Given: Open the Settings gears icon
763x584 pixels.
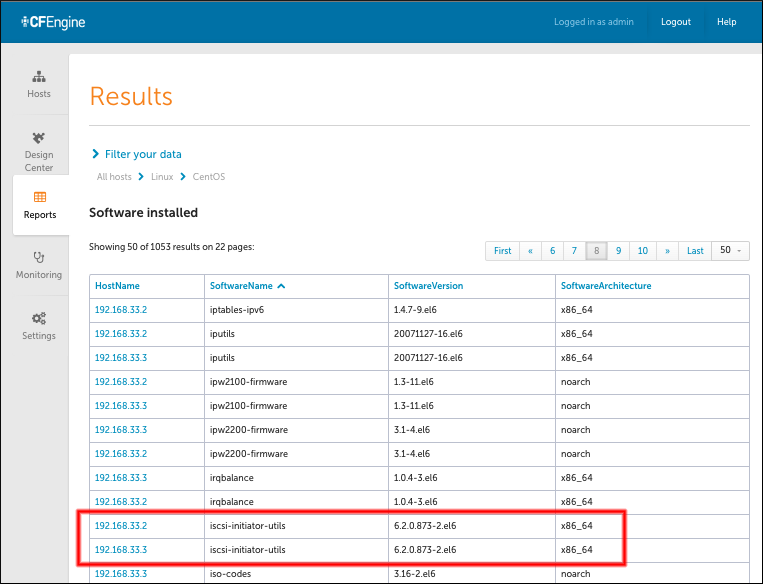Looking at the screenshot, I should 39,318.
